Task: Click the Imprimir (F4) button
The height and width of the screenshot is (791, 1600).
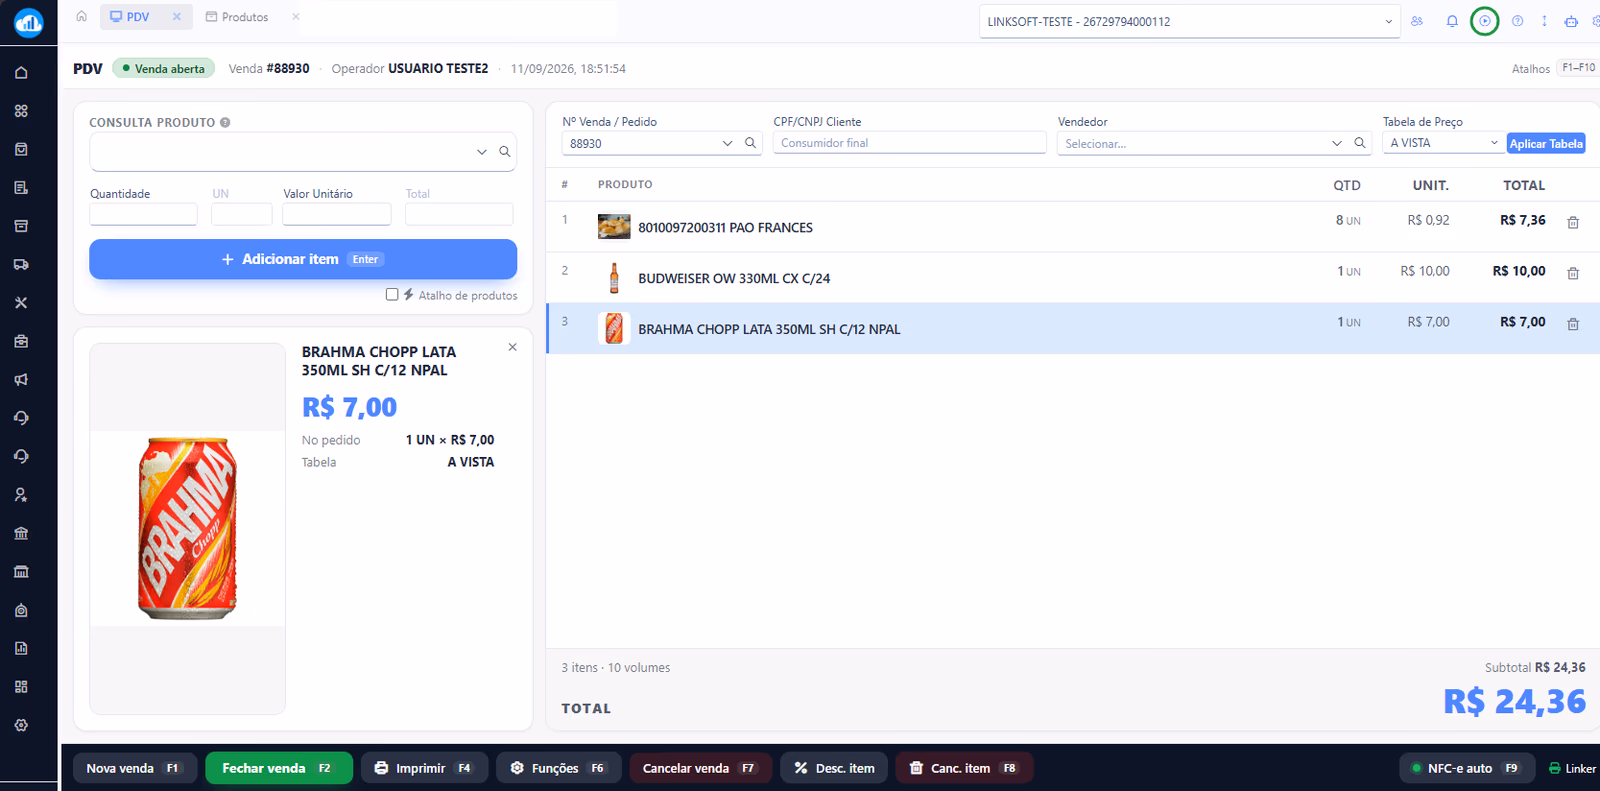Action: [x=424, y=768]
